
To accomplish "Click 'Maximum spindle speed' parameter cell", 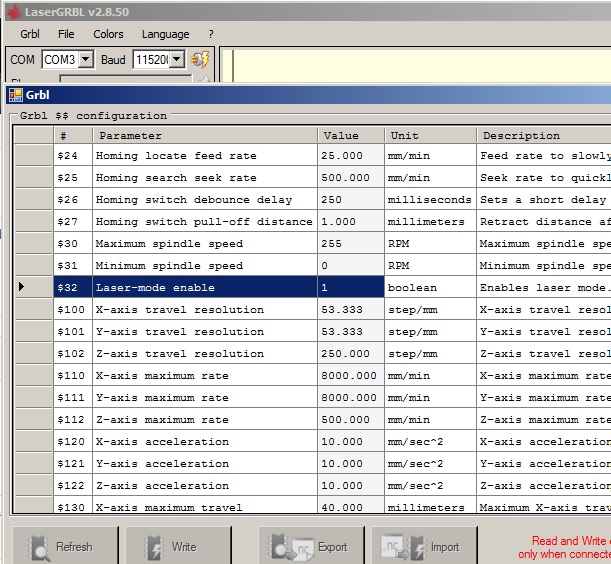I will pyautogui.click(x=205, y=244).
